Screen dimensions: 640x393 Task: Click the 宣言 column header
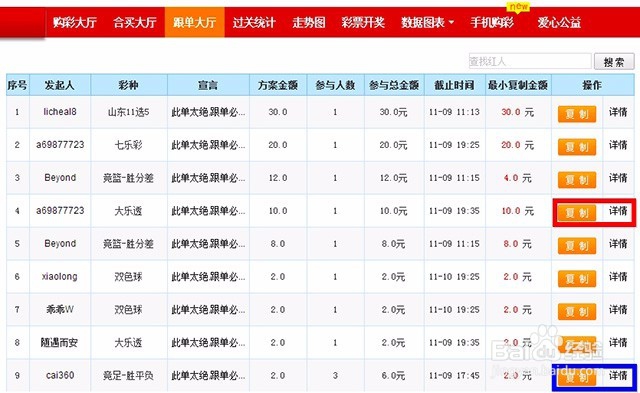(208, 85)
